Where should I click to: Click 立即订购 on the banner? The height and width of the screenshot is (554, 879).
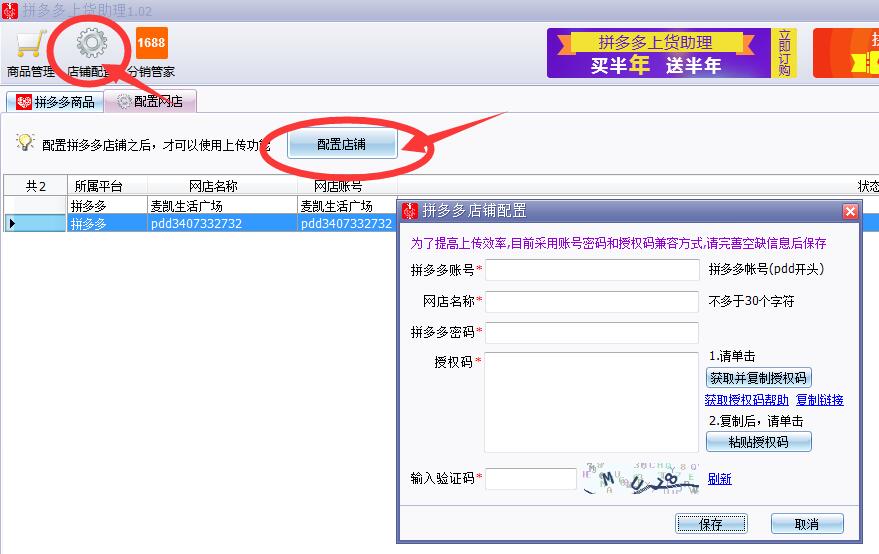tap(784, 53)
